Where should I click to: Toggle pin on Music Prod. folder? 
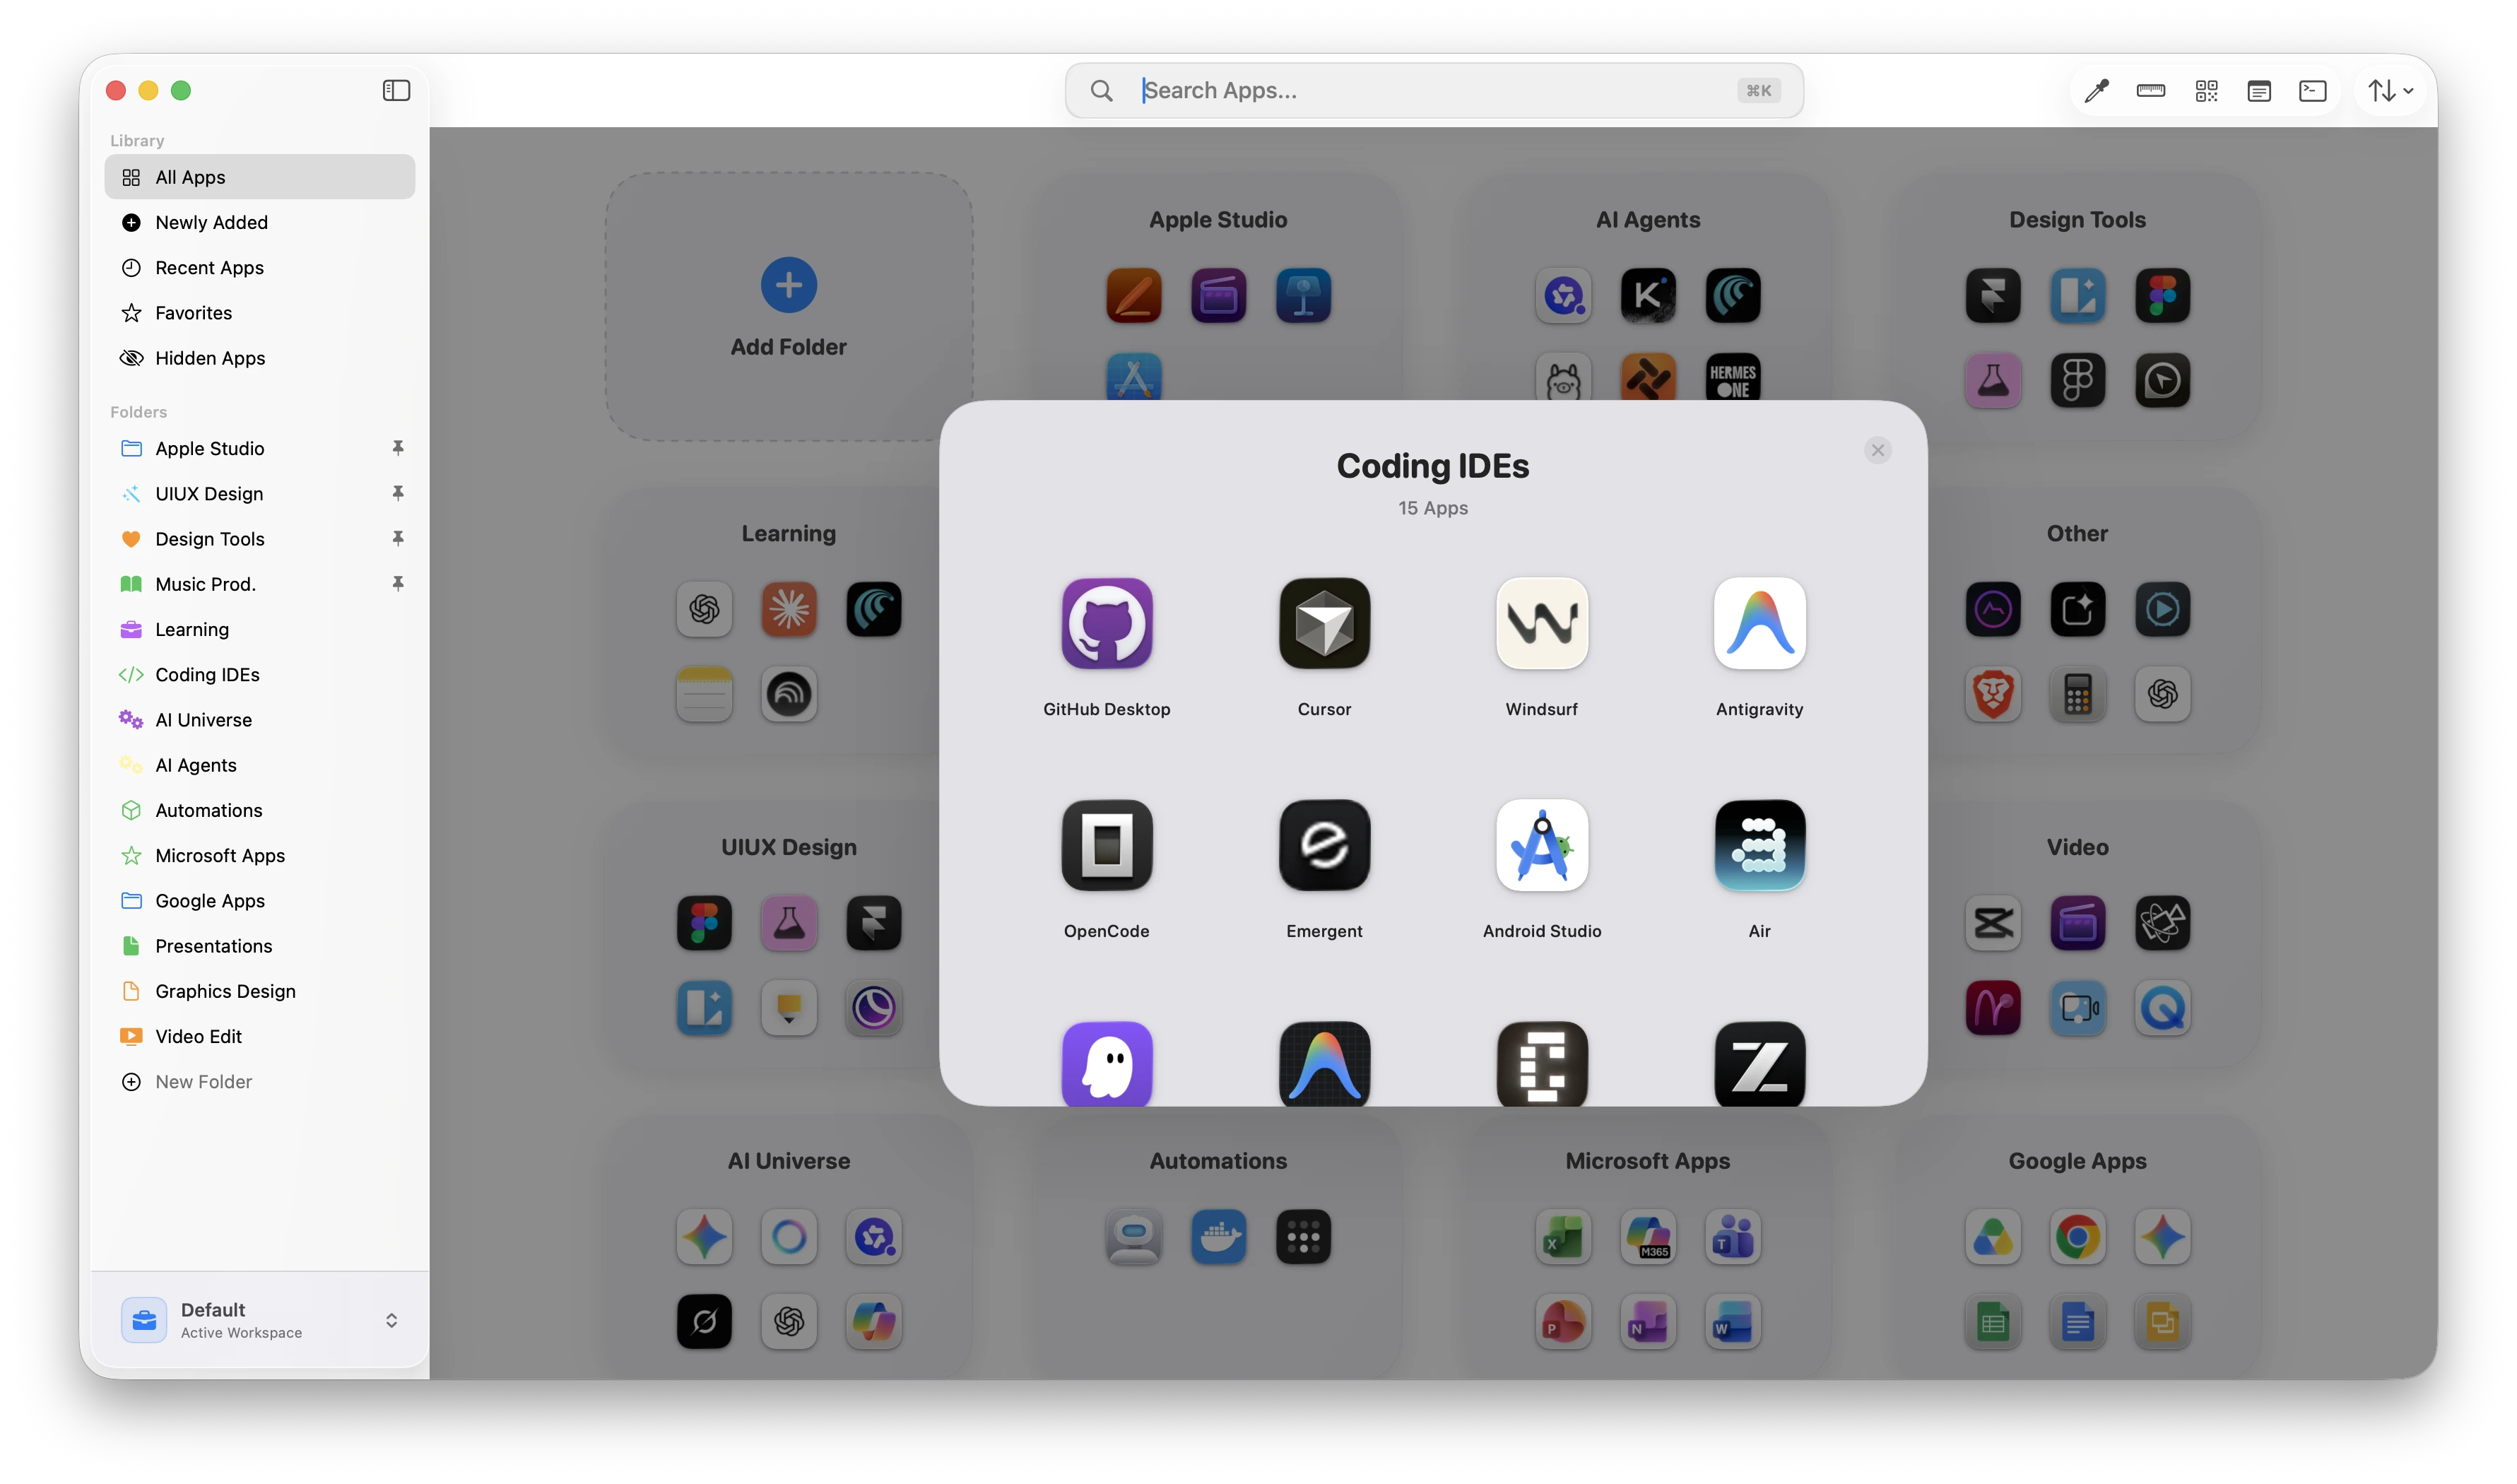click(398, 584)
